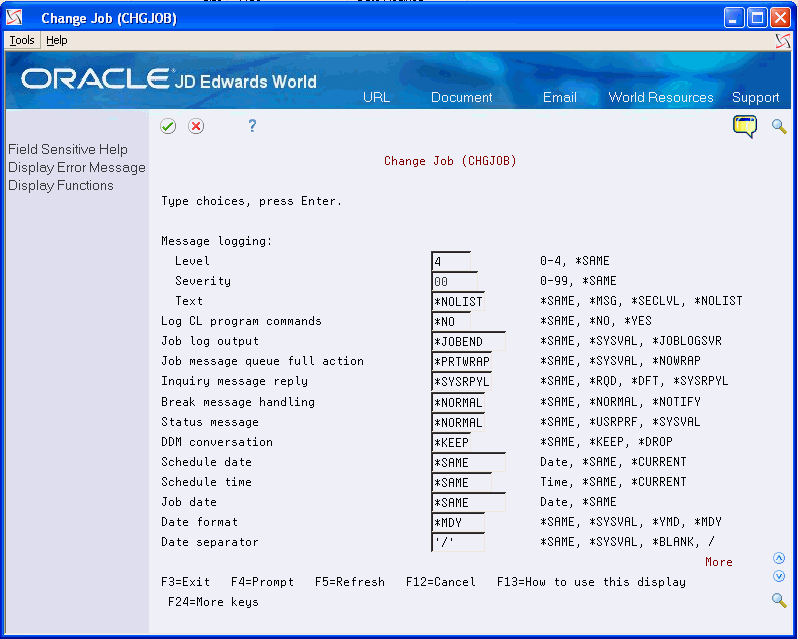Click the message logging Level field
The height and width of the screenshot is (639, 798).
point(451,261)
